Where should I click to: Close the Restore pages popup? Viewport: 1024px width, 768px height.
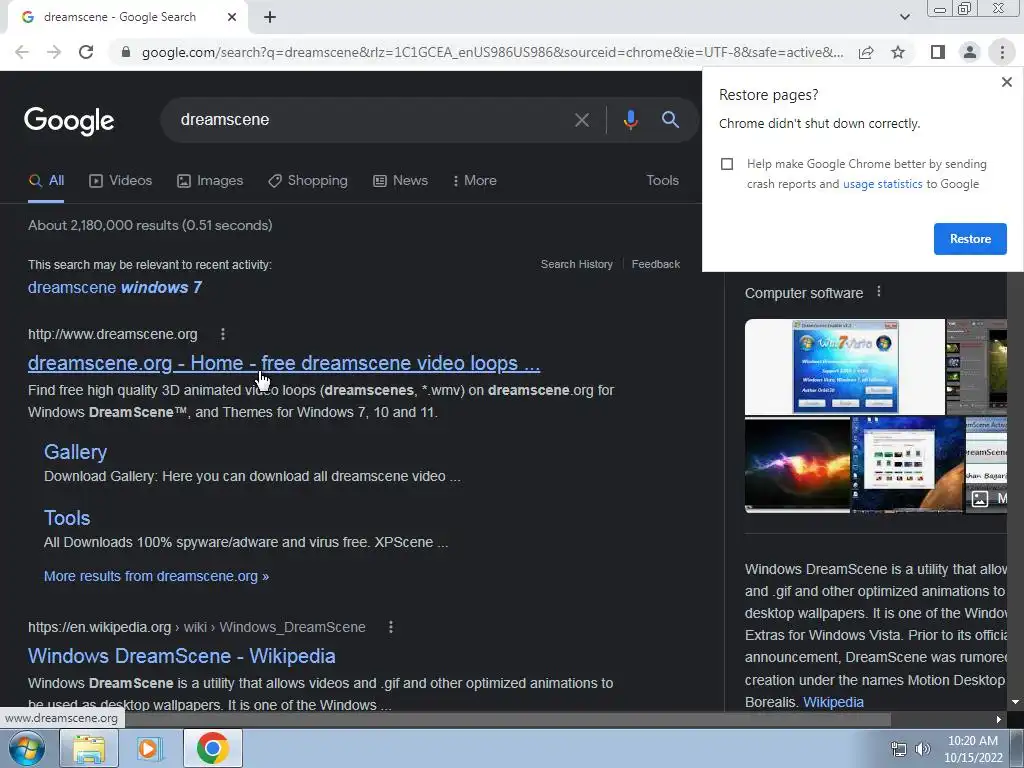point(1006,82)
